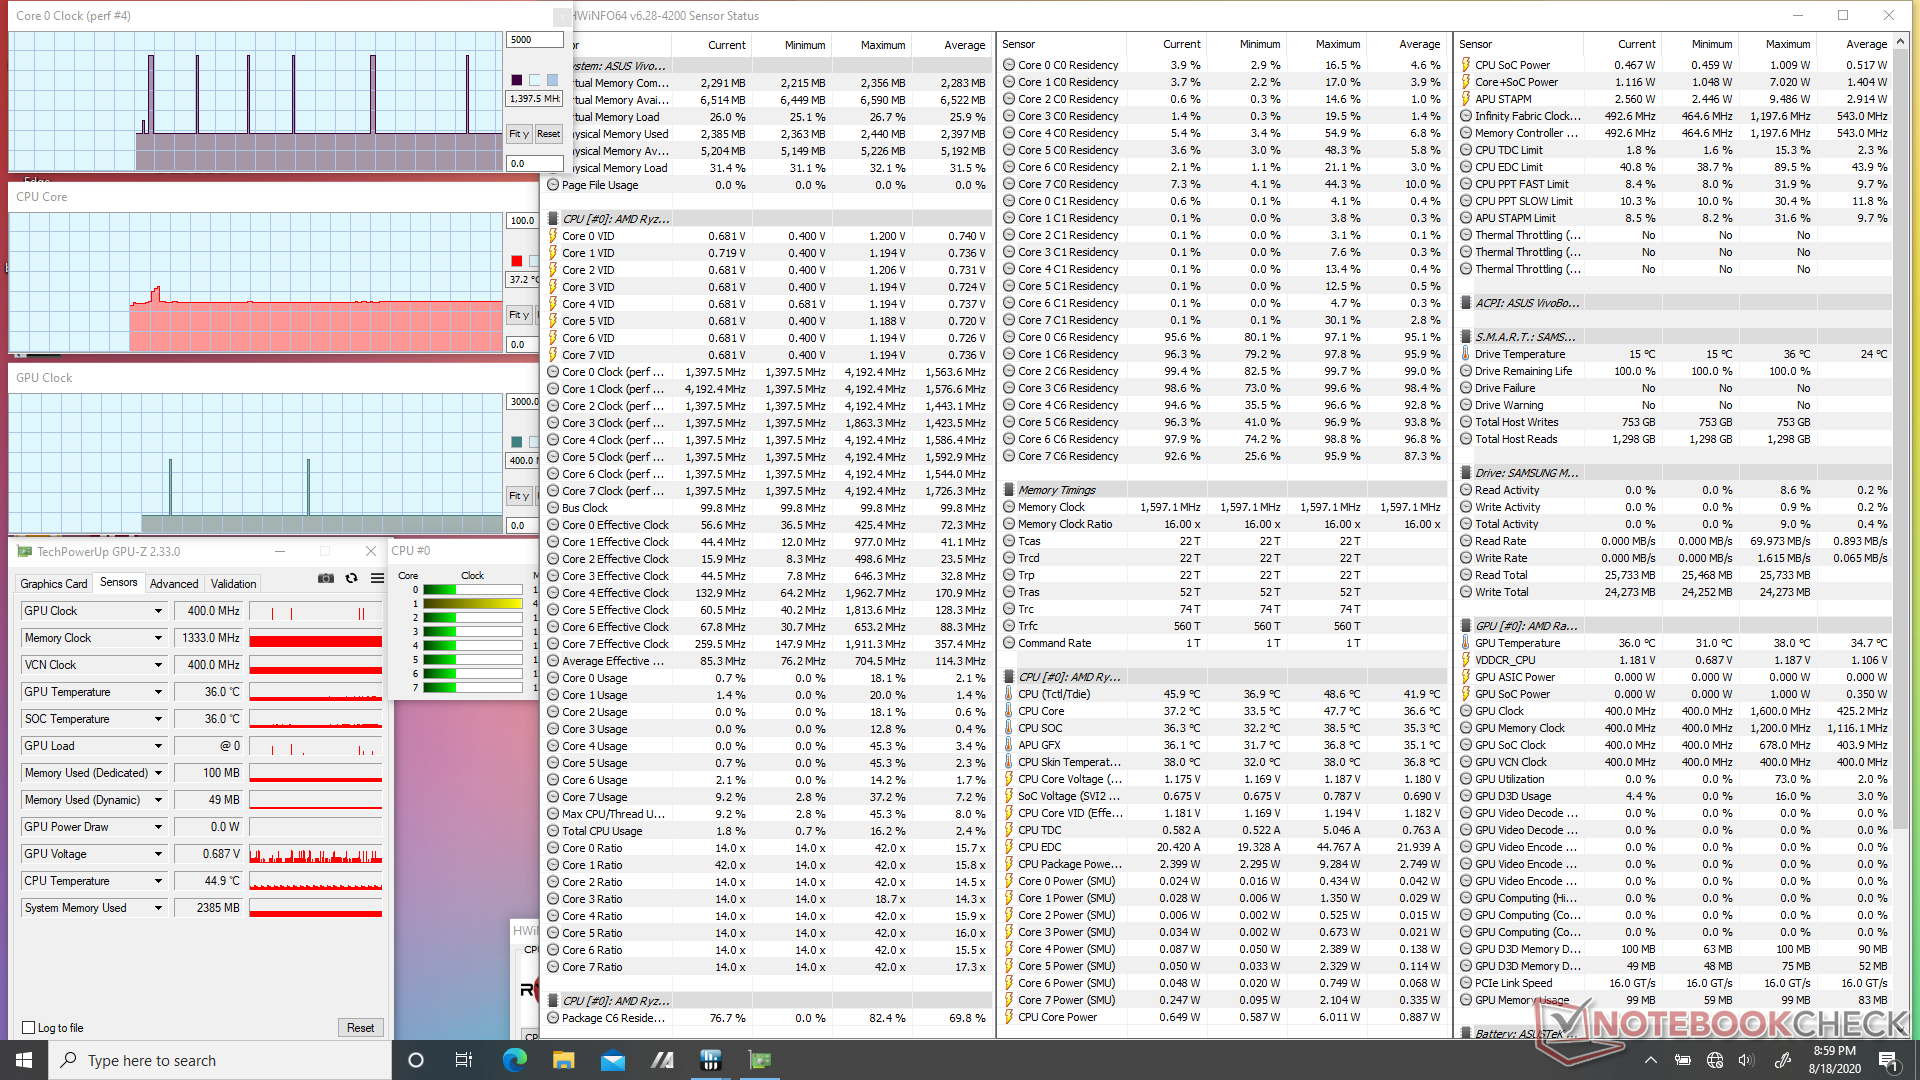Open the Mail app from the taskbar

tap(612, 1060)
